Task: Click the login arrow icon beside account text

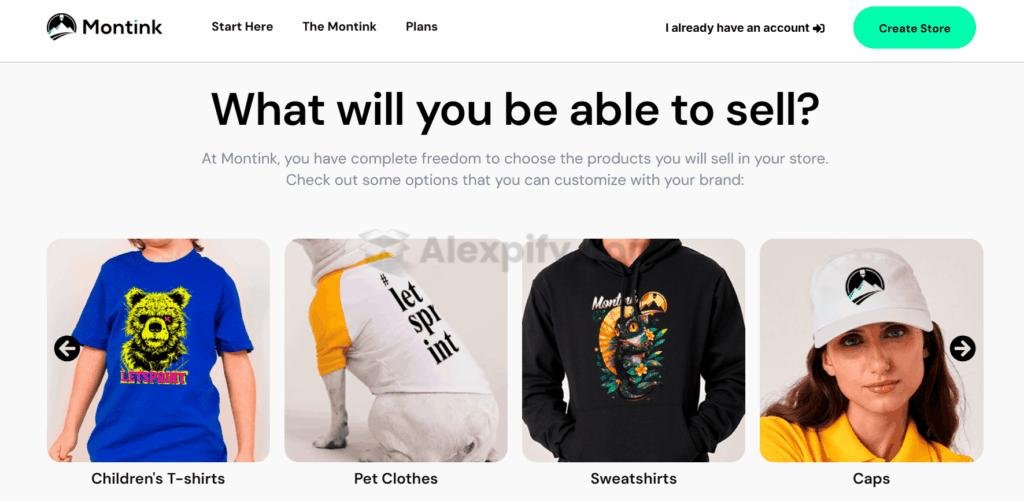Action: coord(819,28)
